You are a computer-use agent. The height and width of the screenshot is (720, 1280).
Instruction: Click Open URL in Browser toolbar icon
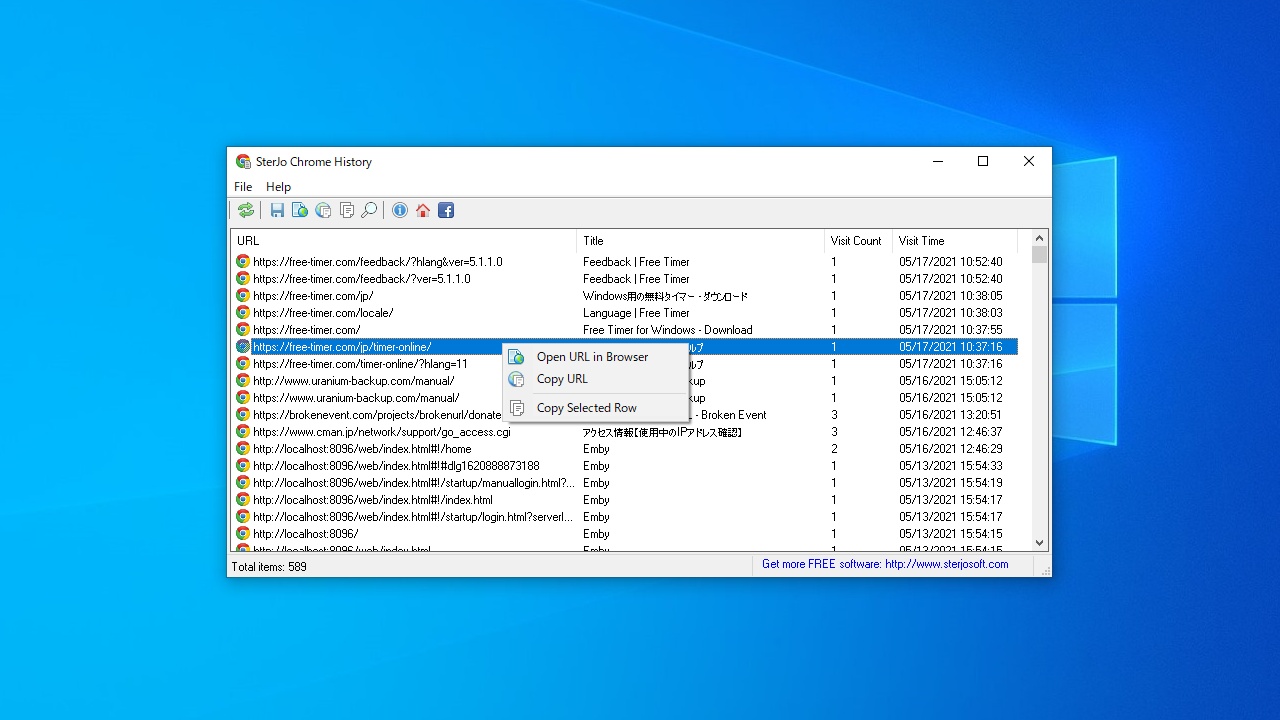pyautogui.click(x=300, y=210)
